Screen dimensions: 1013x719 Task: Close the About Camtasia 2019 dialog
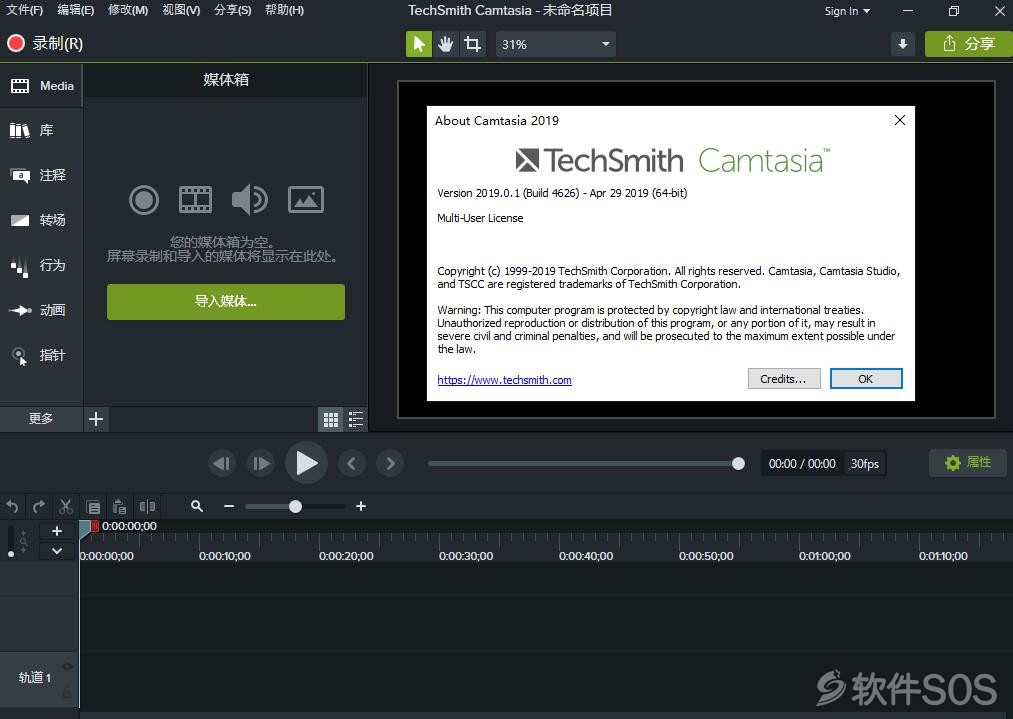pyautogui.click(x=899, y=120)
